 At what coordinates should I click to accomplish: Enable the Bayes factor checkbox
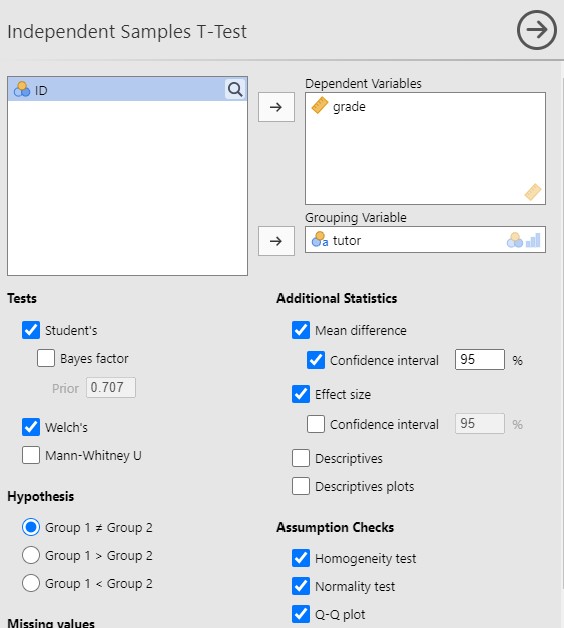point(46,358)
